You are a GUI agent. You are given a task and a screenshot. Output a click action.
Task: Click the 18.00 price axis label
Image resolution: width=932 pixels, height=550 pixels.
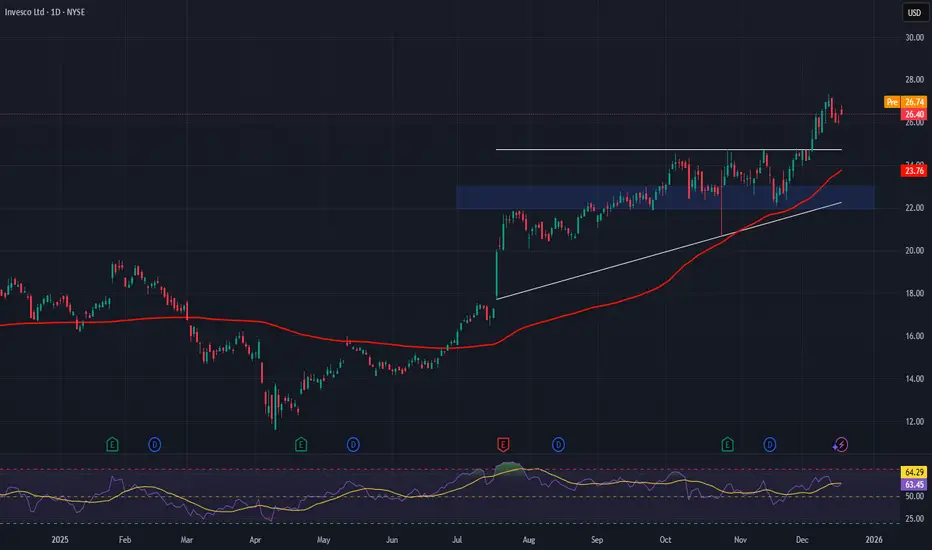(x=914, y=294)
